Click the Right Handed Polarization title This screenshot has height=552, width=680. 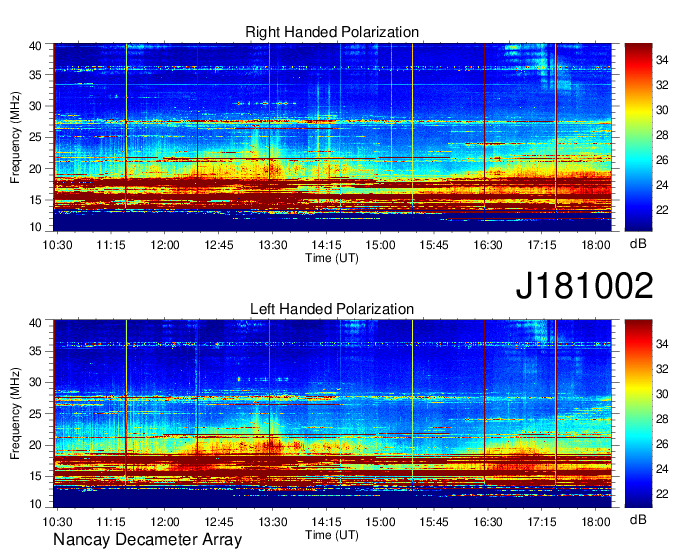coord(332,32)
